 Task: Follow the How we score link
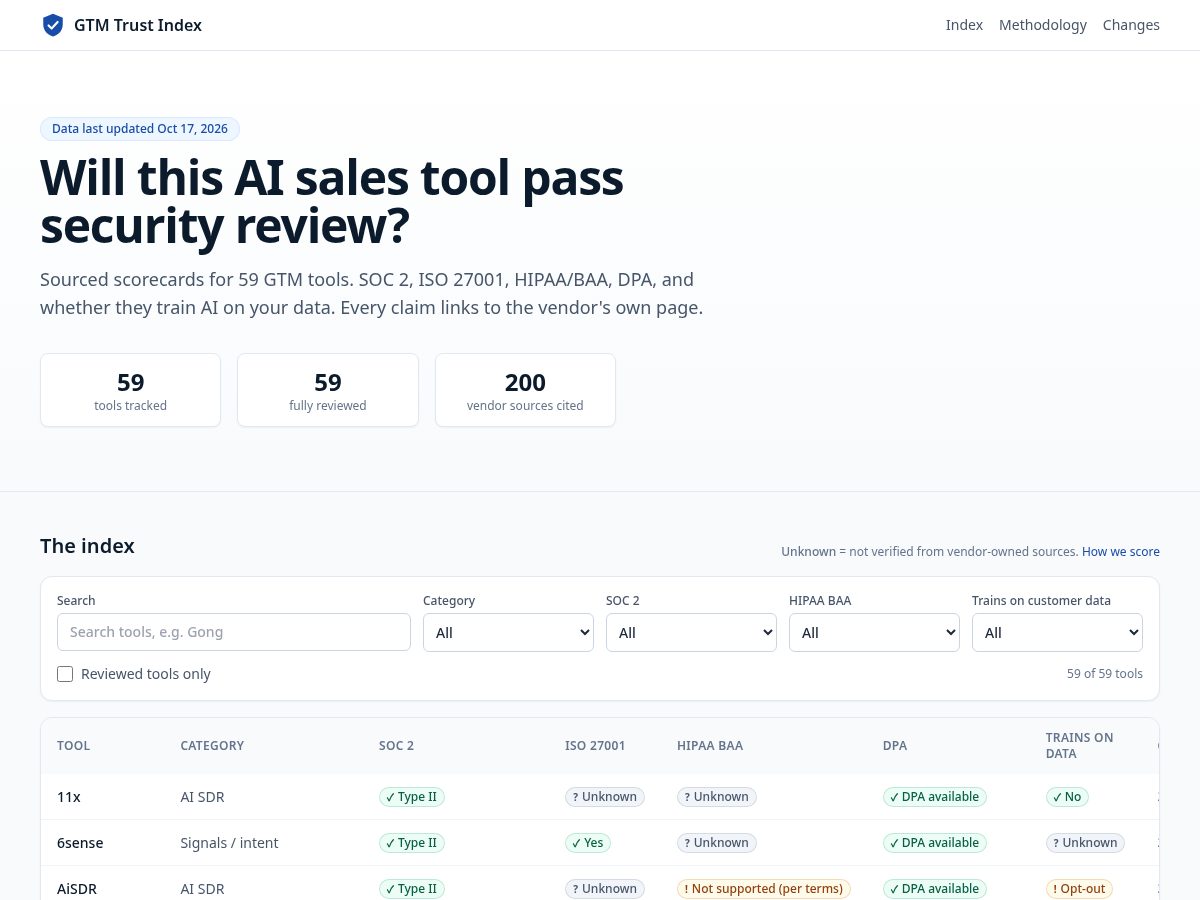click(x=1121, y=552)
